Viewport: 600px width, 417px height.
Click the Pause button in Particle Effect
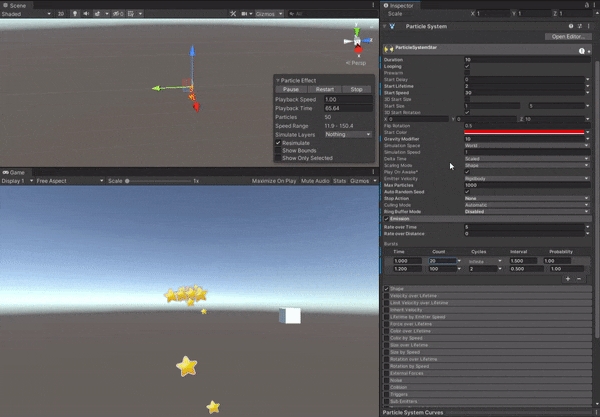pyautogui.click(x=291, y=89)
